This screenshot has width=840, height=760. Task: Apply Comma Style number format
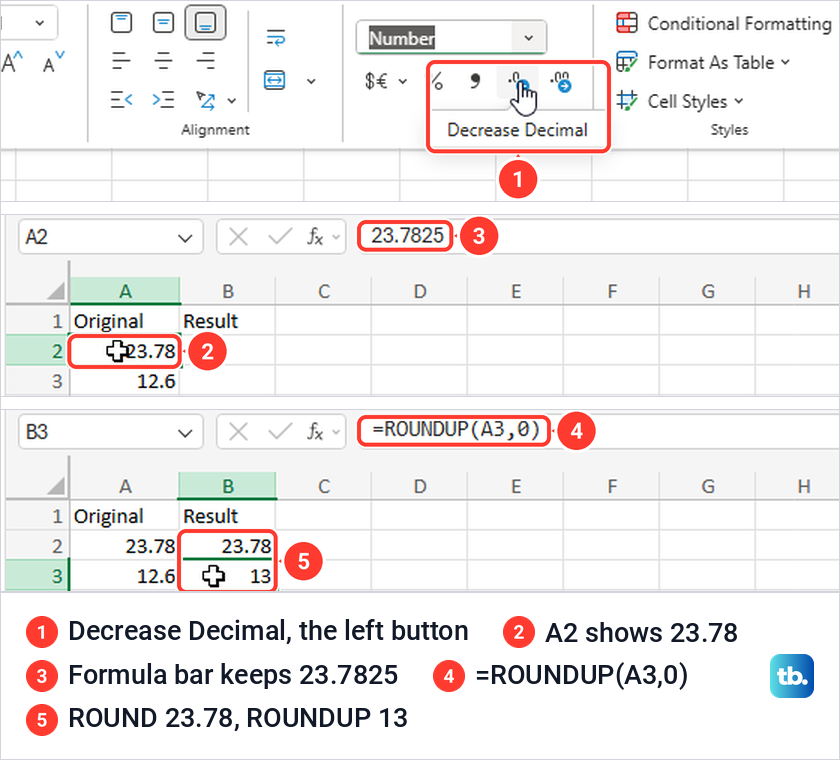click(x=475, y=81)
